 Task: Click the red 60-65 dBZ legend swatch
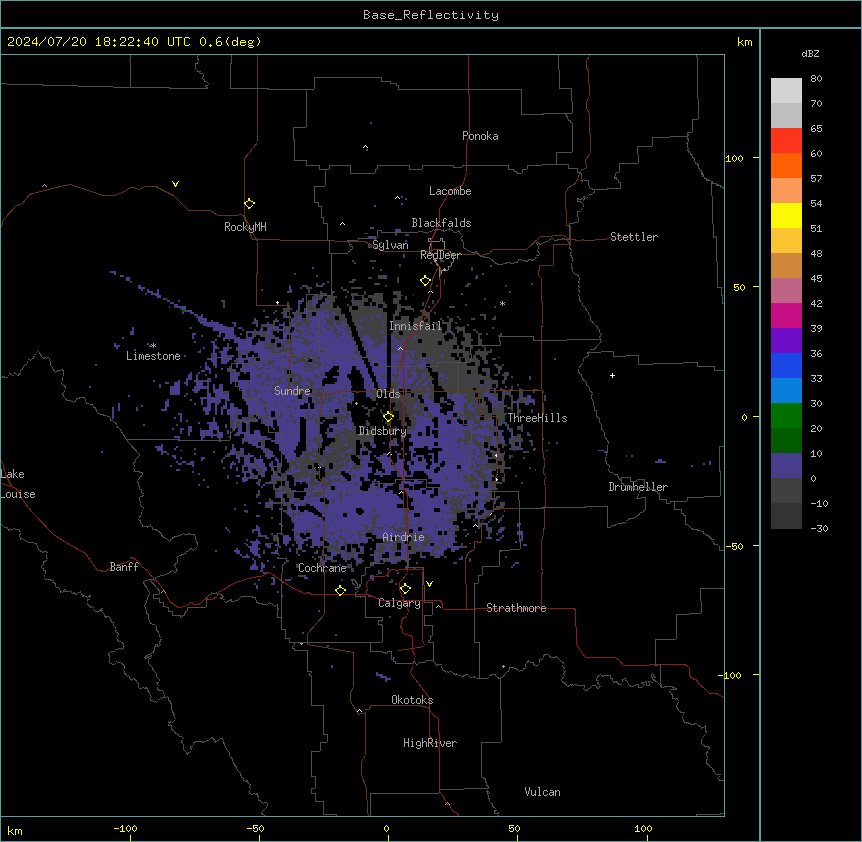point(786,141)
